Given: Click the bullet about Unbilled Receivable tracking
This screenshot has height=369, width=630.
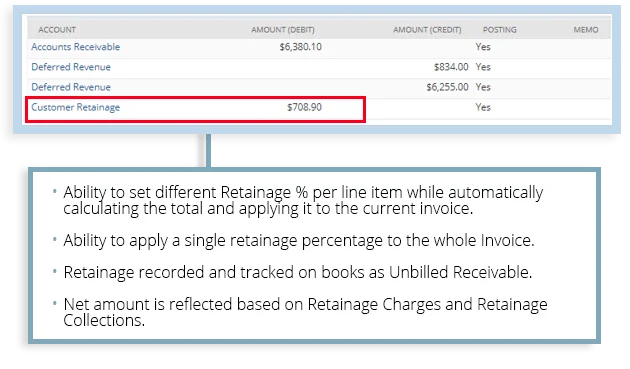Looking at the screenshot, I should click(297, 273).
